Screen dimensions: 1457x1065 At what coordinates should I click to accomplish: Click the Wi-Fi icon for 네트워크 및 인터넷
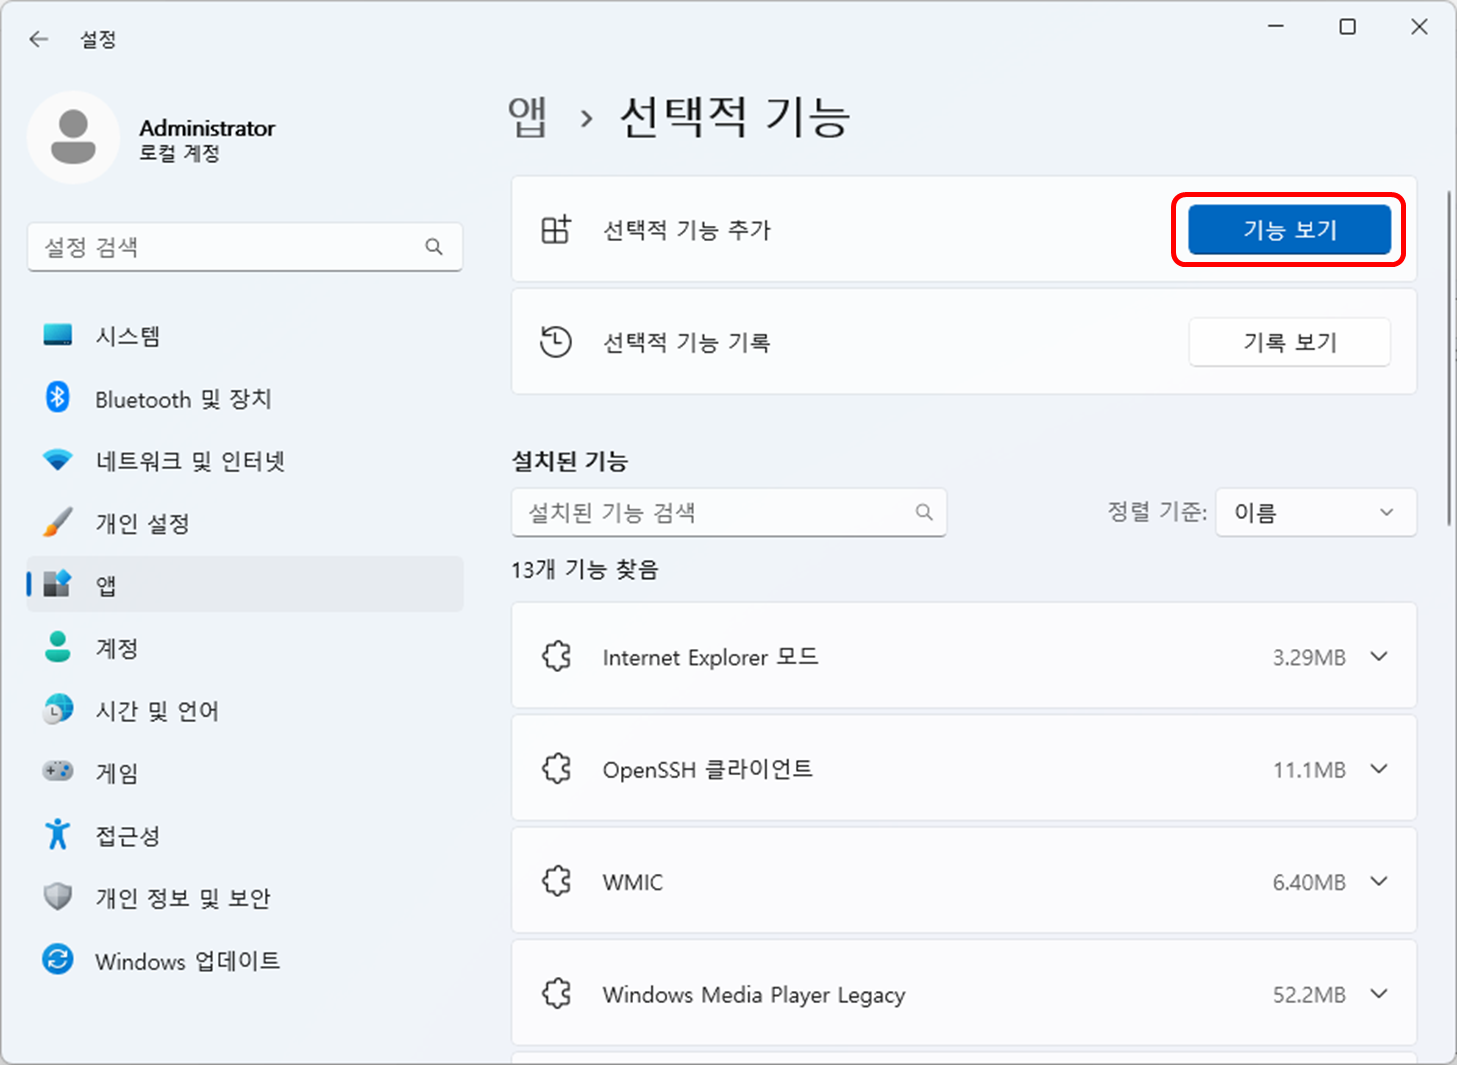58,460
